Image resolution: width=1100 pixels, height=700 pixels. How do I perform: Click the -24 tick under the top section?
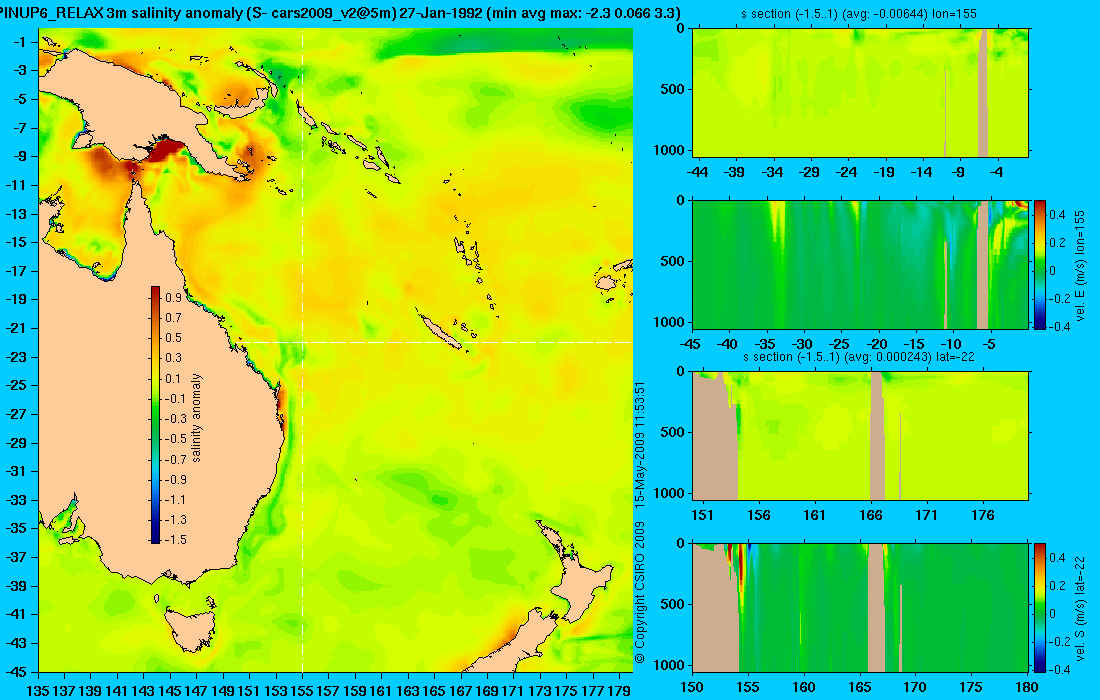click(x=847, y=172)
